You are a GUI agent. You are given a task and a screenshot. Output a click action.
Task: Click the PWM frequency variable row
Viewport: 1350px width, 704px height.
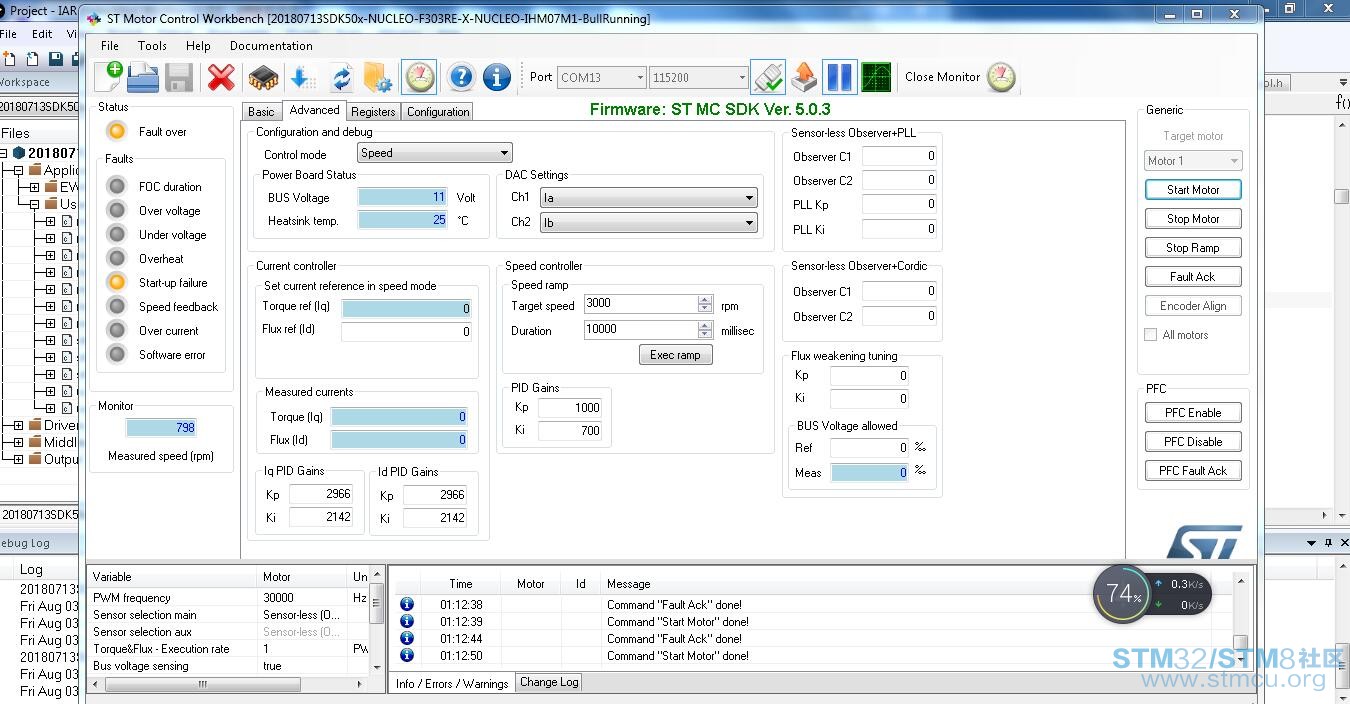[230, 597]
